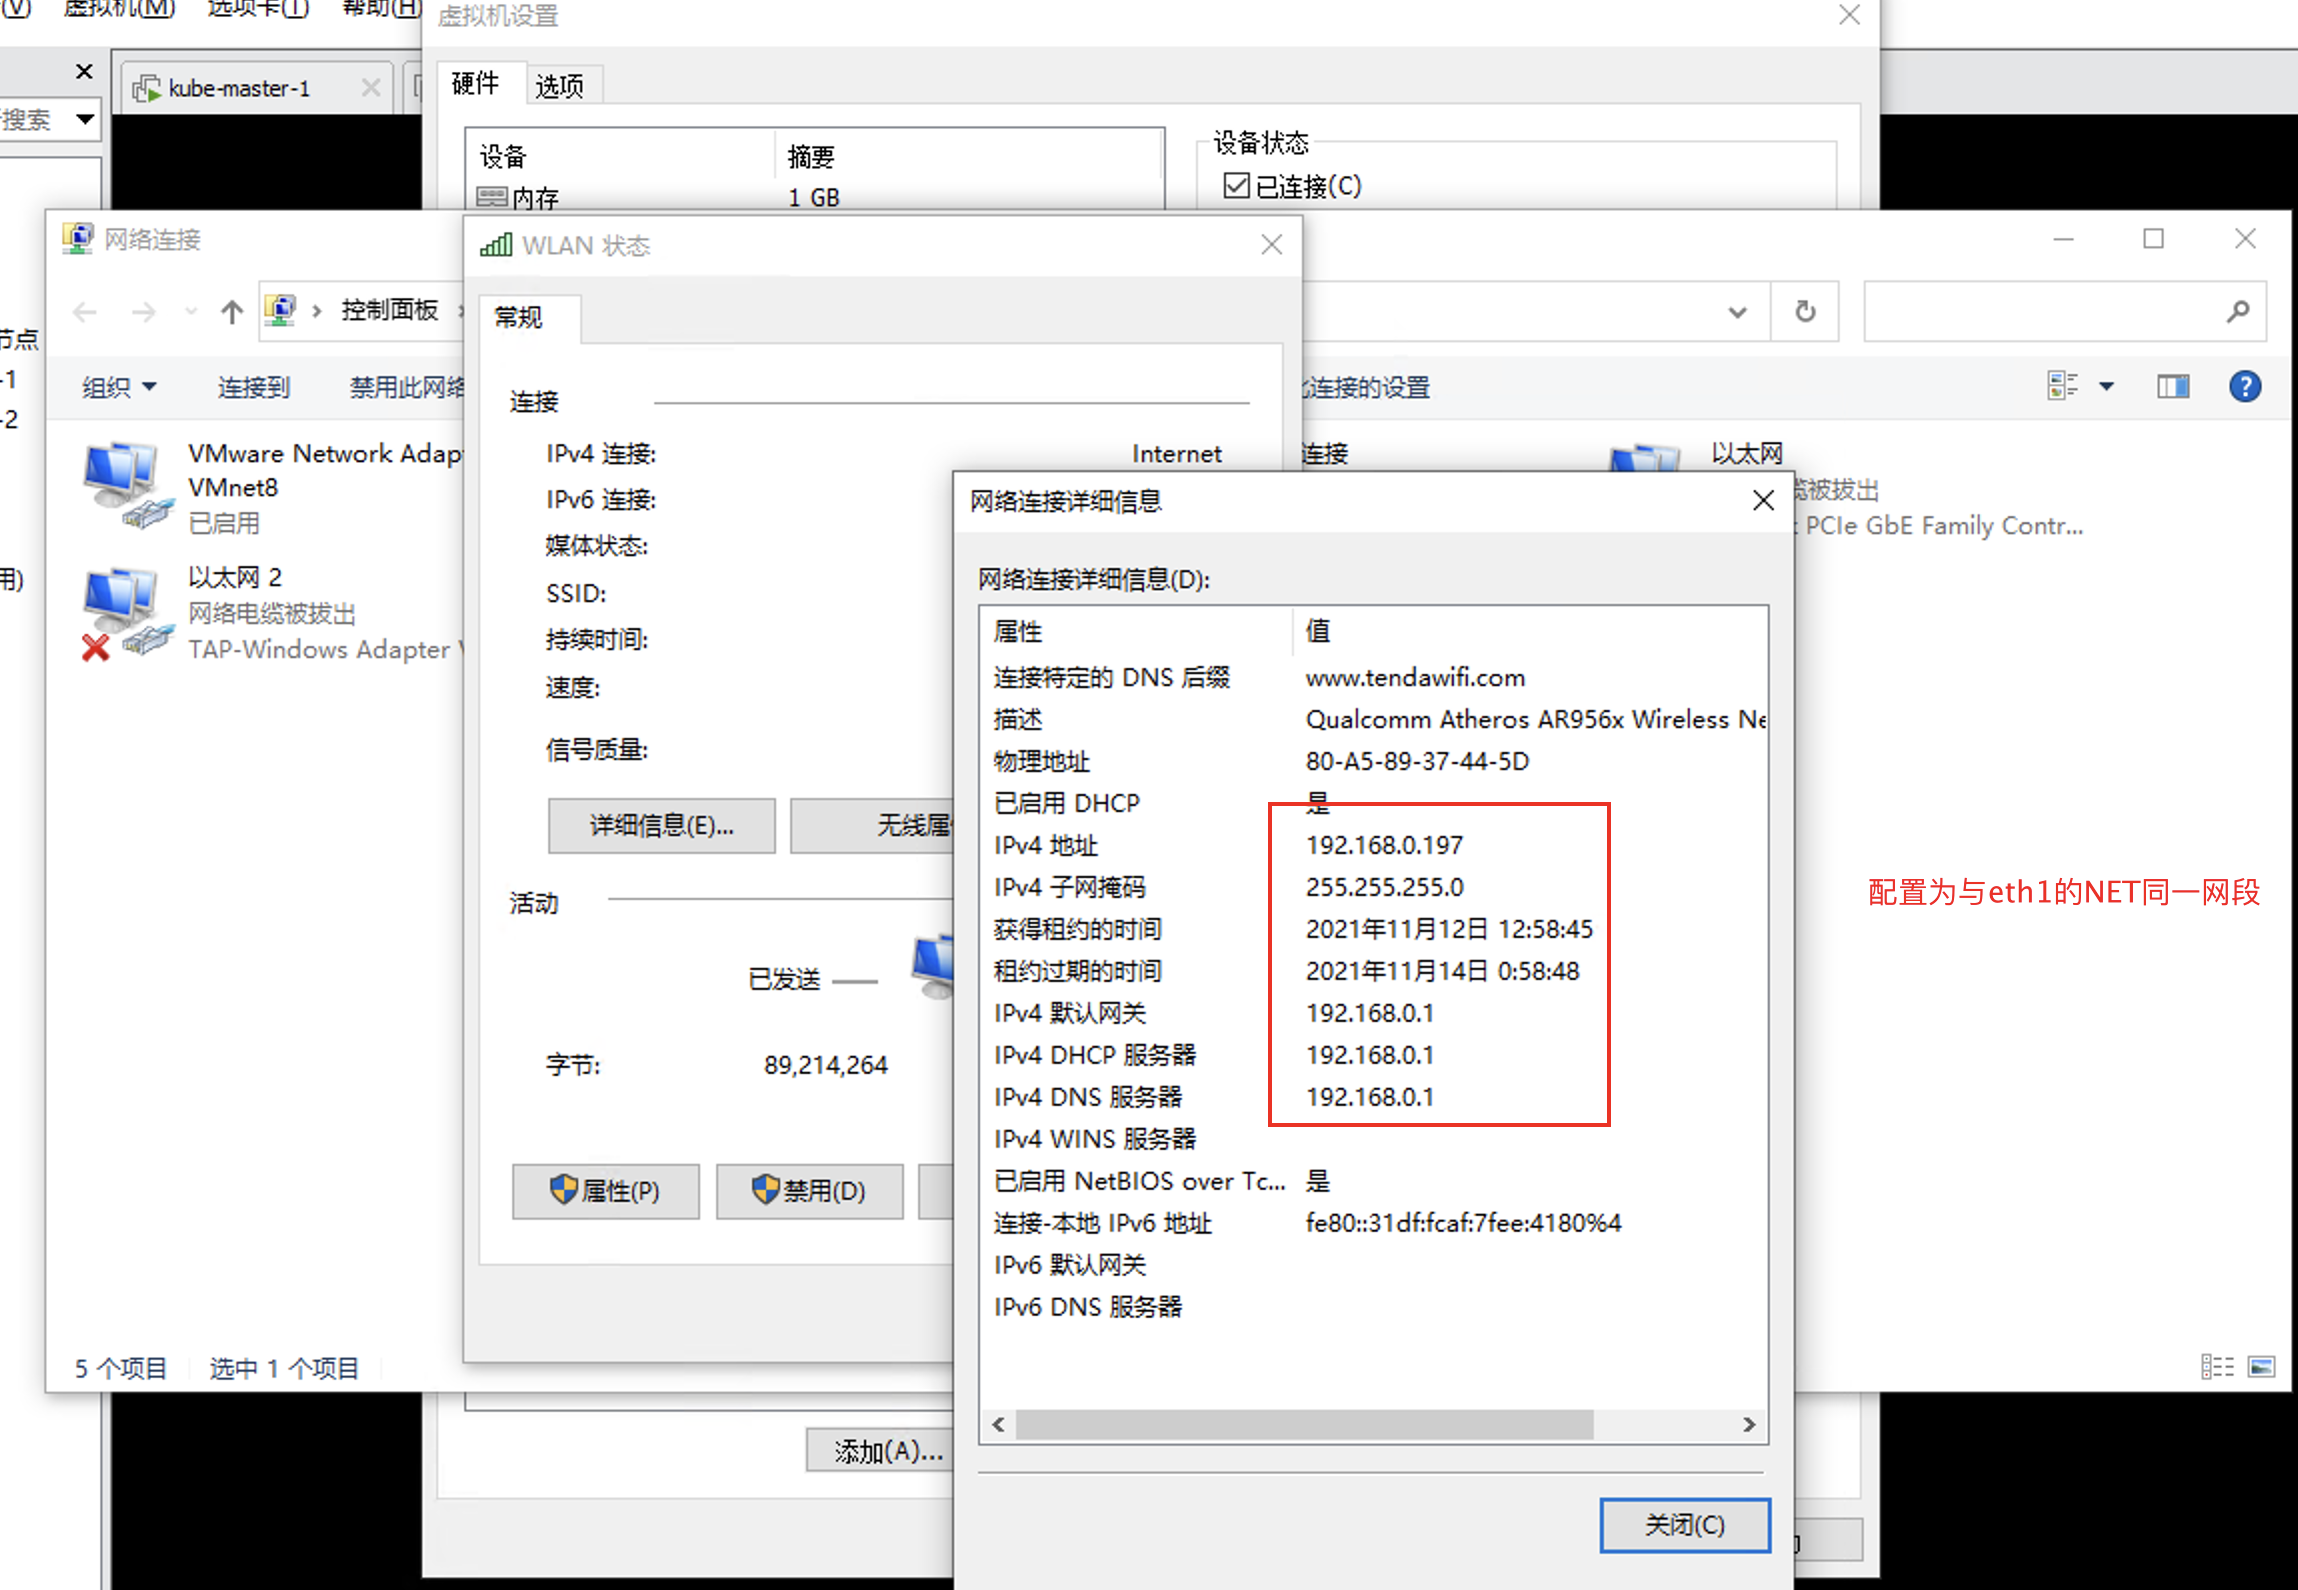The height and width of the screenshot is (1590, 2298).
Task: Open the view options dropdown arrow
Action: (x=2106, y=387)
